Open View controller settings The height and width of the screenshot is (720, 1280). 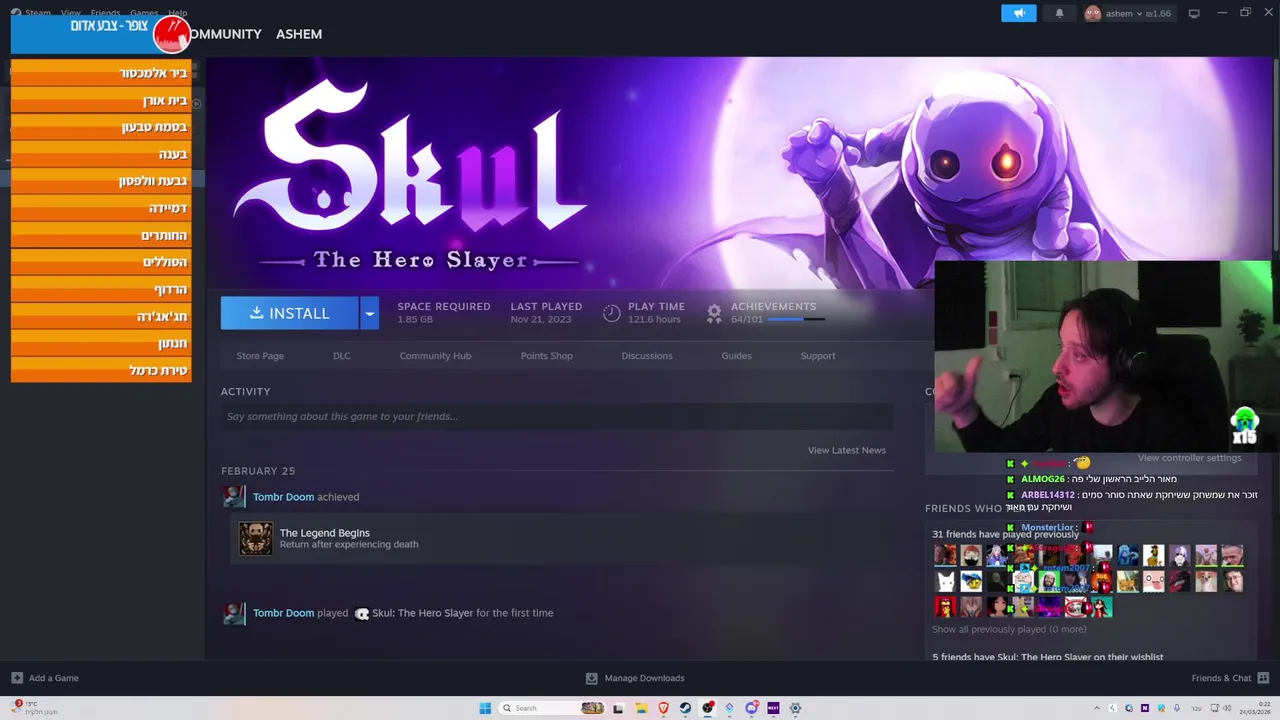[x=1190, y=458]
